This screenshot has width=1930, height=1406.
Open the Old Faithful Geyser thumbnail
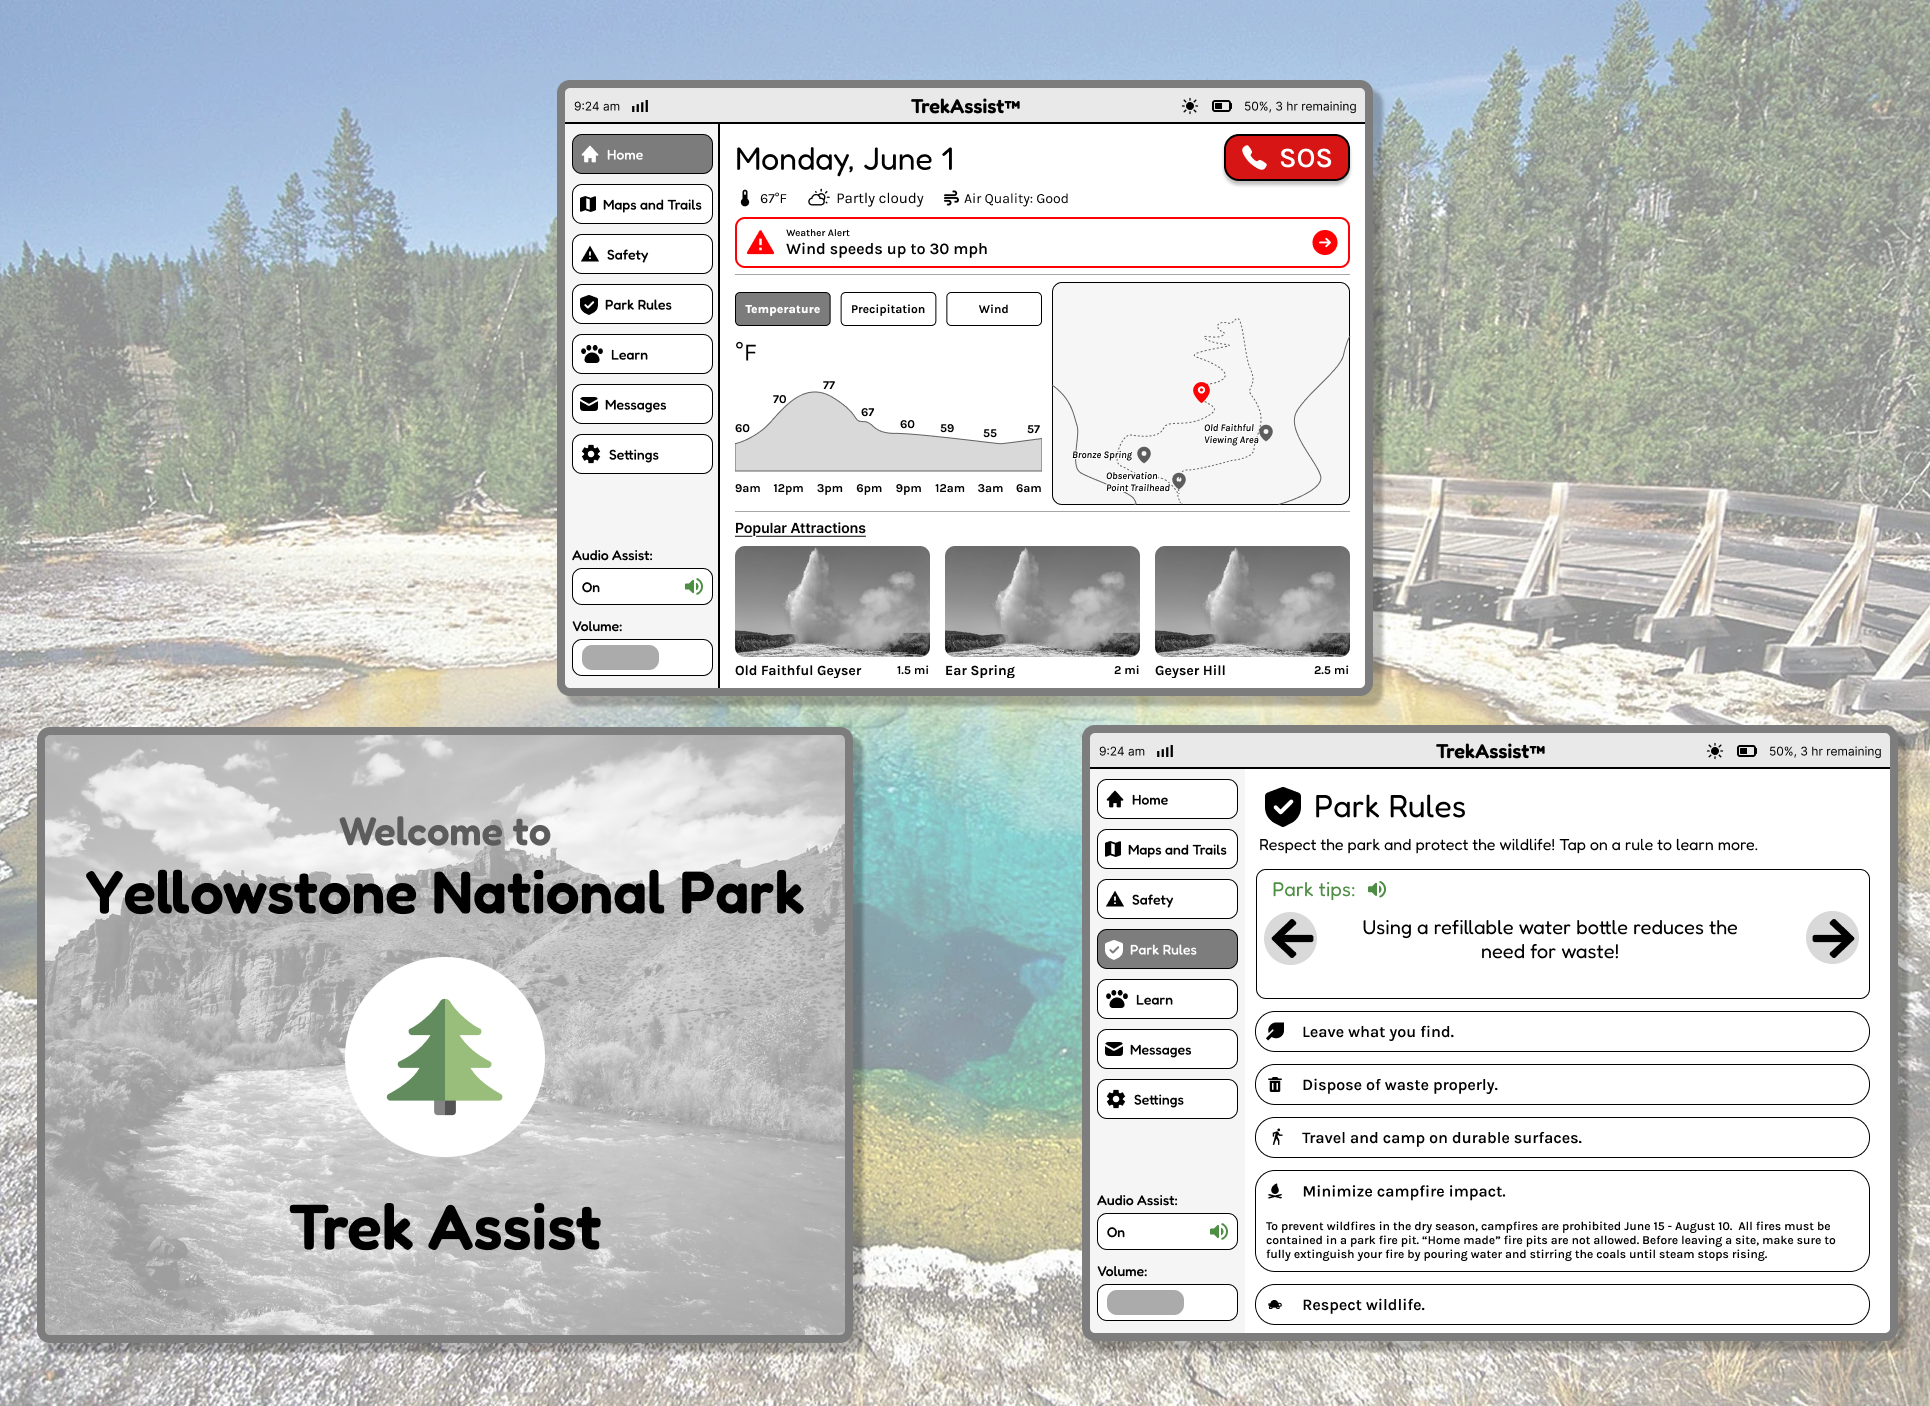pyautogui.click(x=831, y=601)
